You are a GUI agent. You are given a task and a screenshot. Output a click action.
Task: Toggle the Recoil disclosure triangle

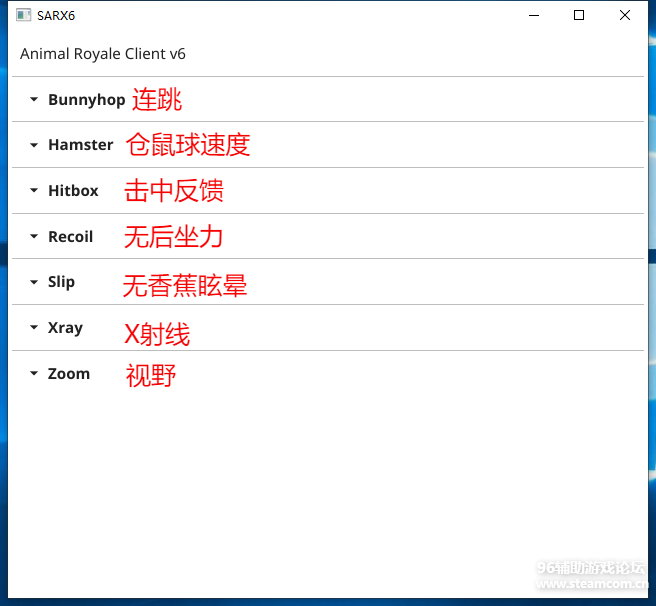pyautogui.click(x=34, y=237)
